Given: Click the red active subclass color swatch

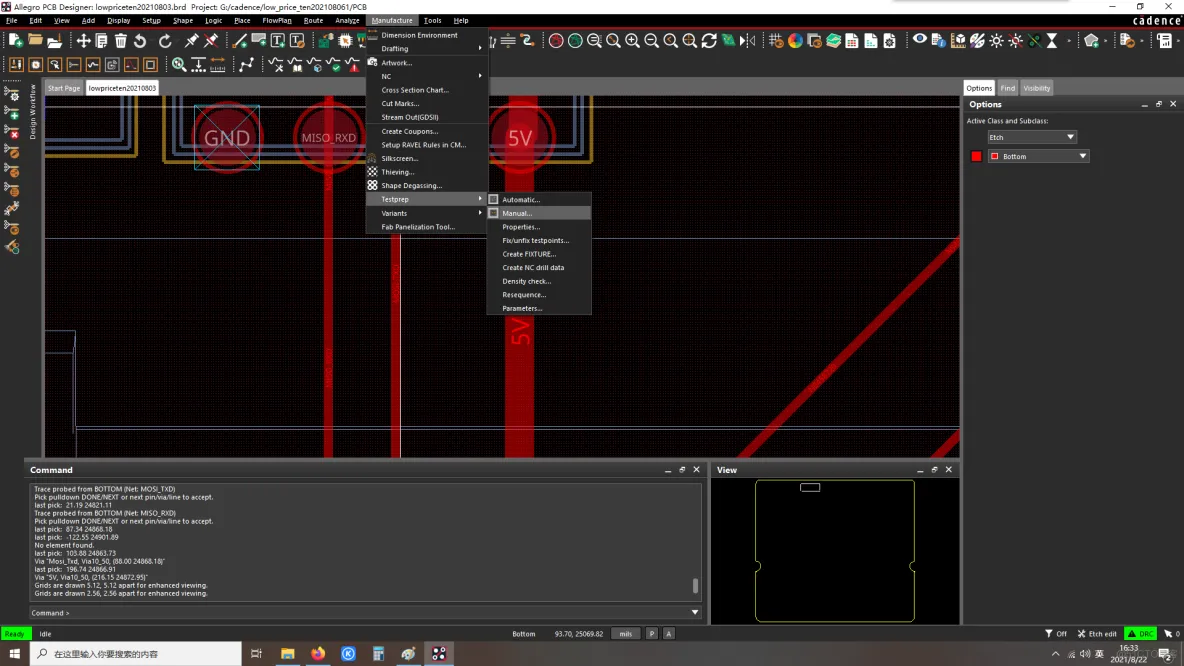Looking at the screenshot, I should [x=976, y=156].
